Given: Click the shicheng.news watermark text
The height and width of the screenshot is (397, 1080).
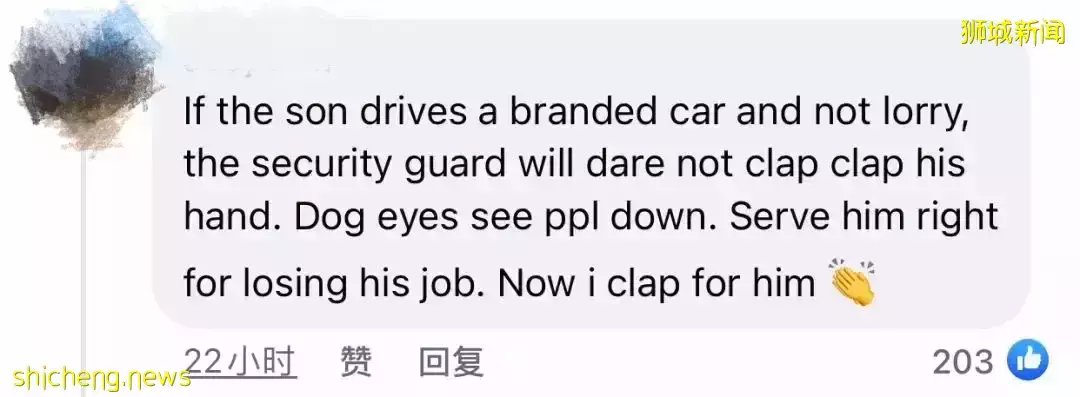Looking at the screenshot, I should [101, 378].
